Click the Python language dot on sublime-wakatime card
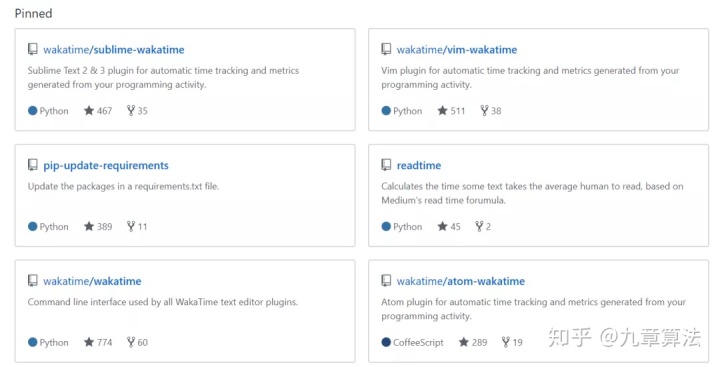The height and width of the screenshot is (367, 720). [33, 111]
